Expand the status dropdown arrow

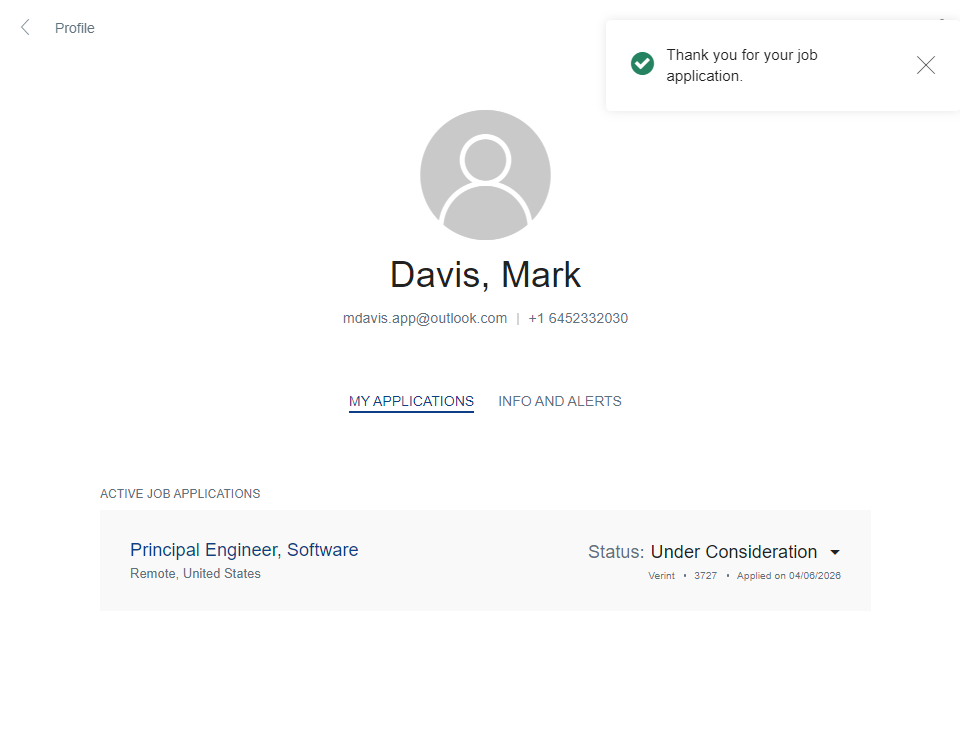[835, 552]
